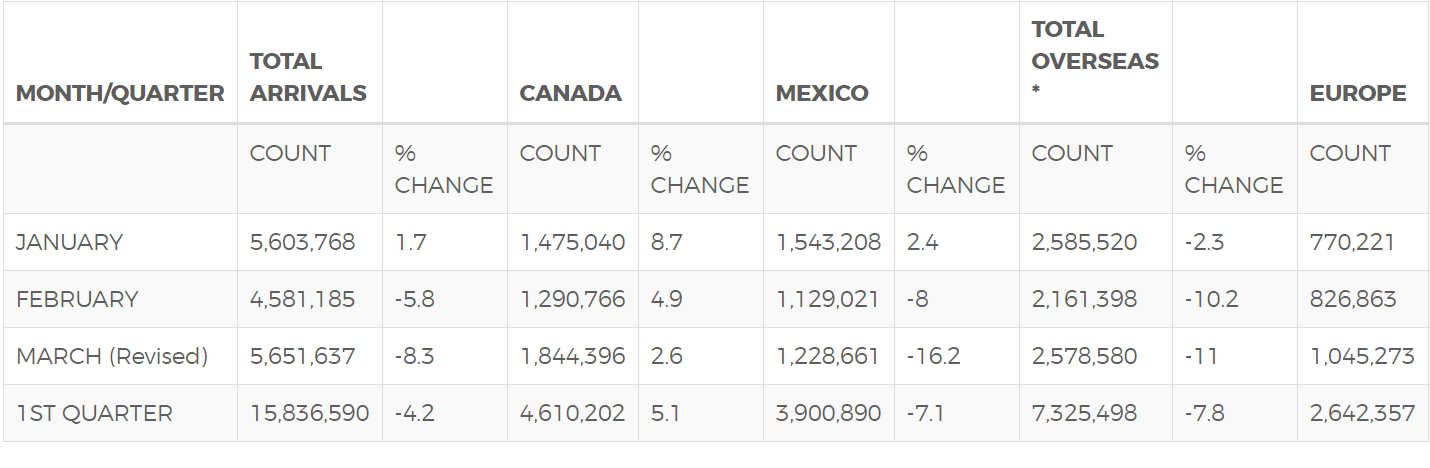
Task: Select the CANADA column header
Action: (x=570, y=93)
